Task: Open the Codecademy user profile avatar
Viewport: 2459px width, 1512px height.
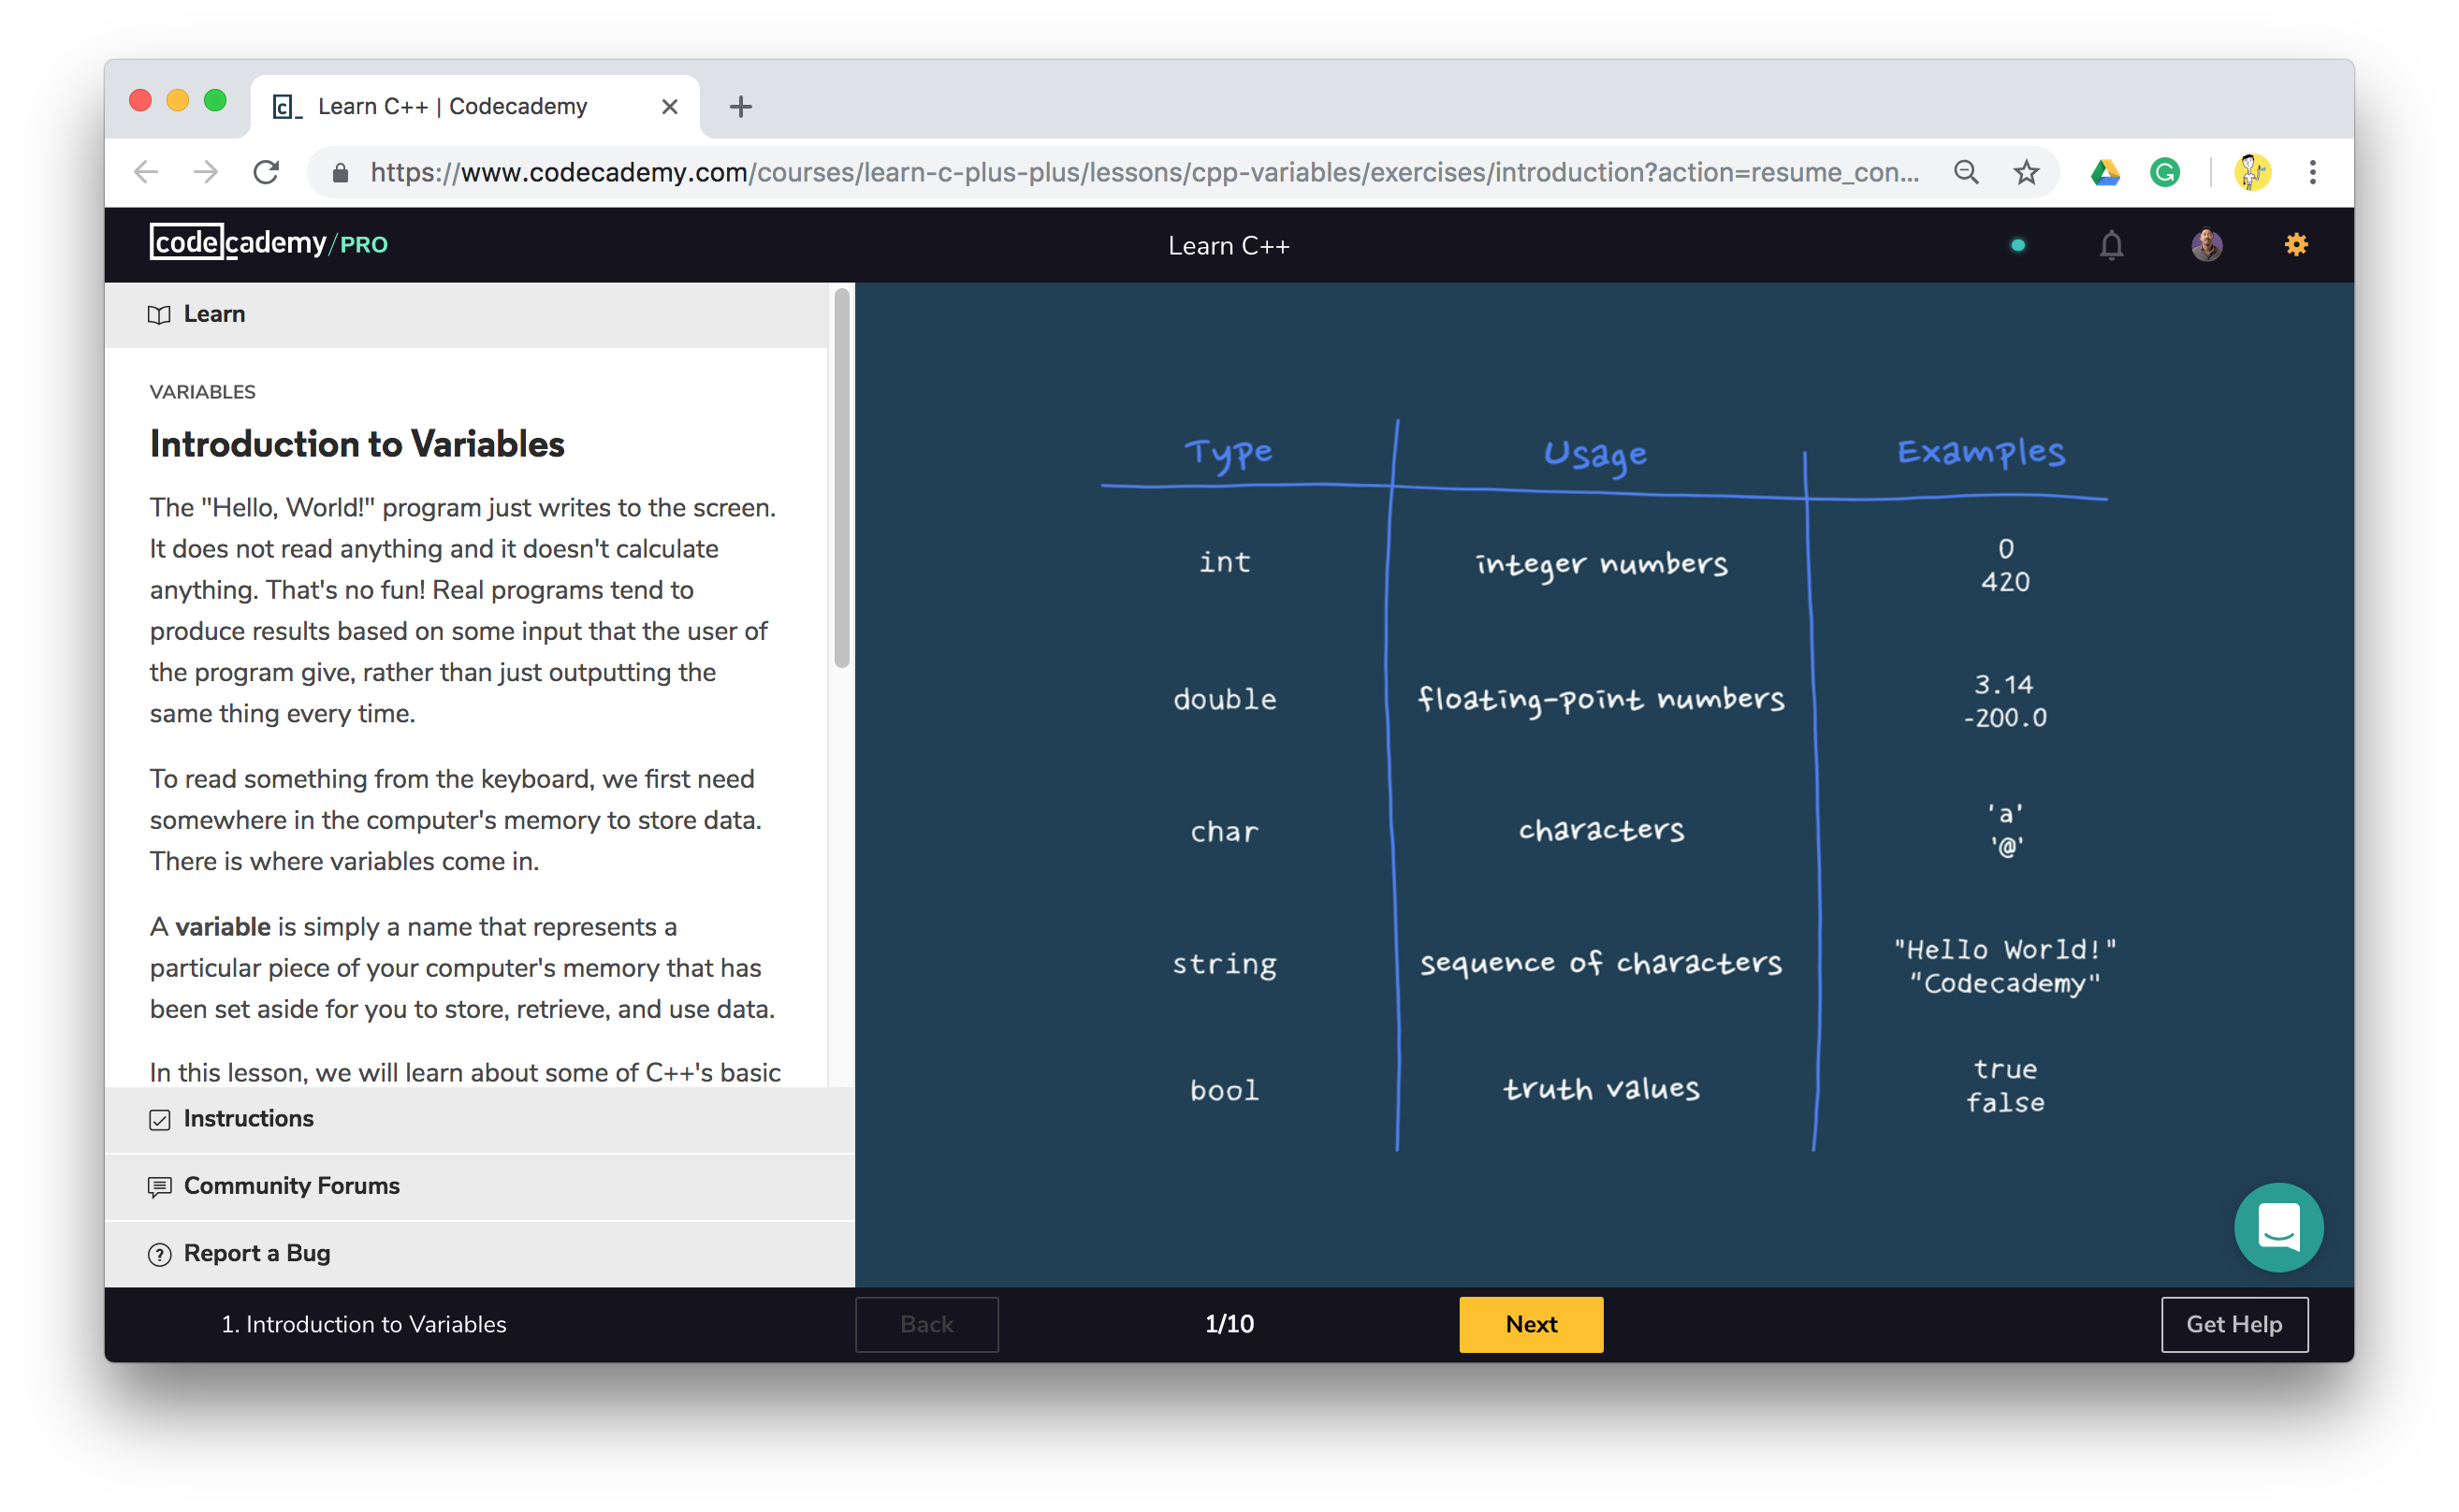Action: (2206, 245)
